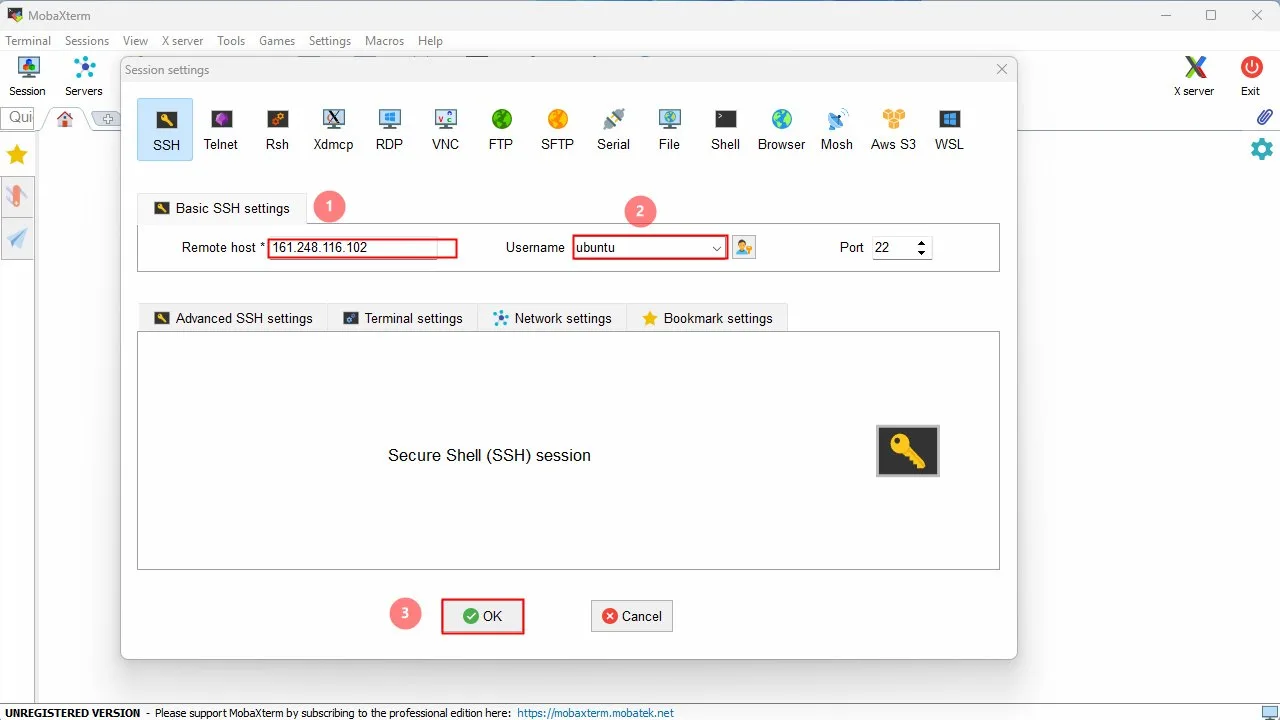This screenshot has width=1280, height=720.
Task: Select the Aws S3 session icon
Action: point(893,130)
